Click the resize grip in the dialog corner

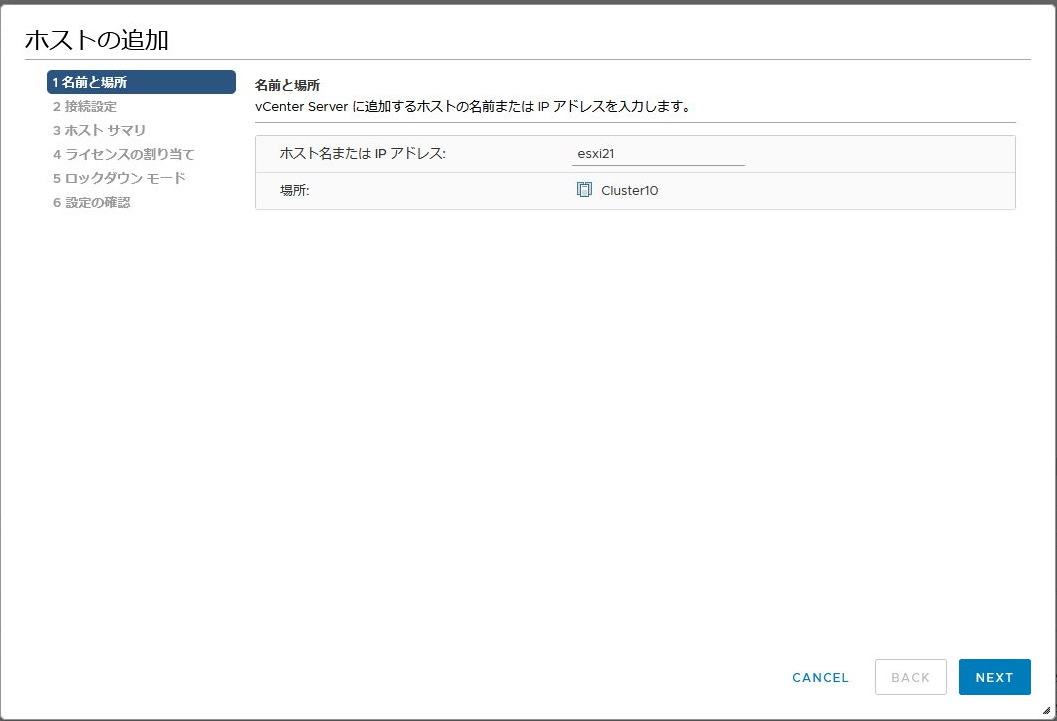tap(1046, 710)
